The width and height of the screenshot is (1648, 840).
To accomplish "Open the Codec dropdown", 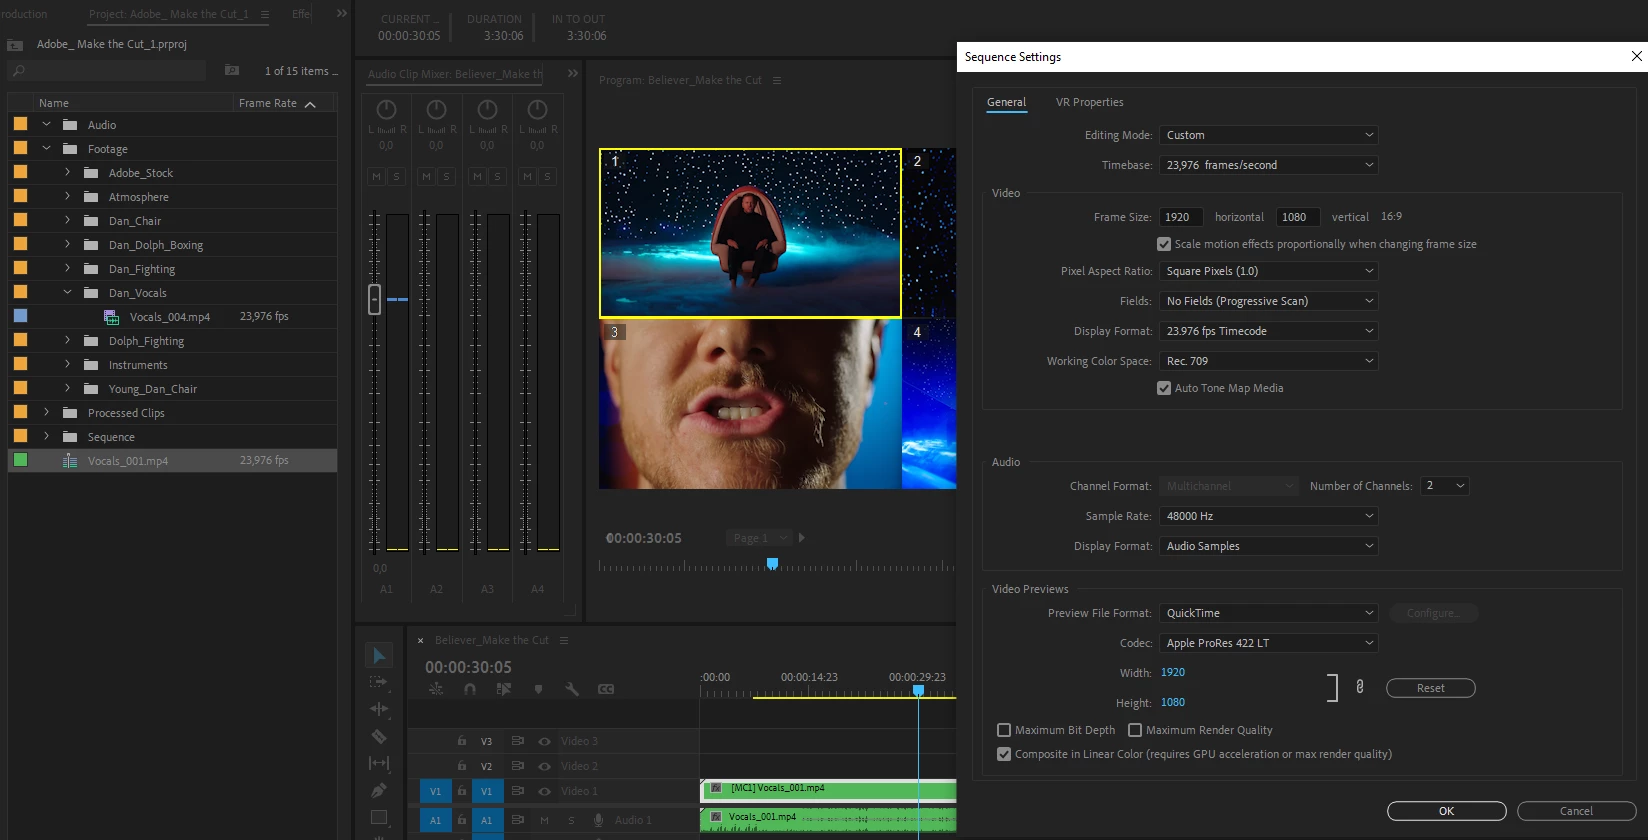I will [x=1269, y=643].
